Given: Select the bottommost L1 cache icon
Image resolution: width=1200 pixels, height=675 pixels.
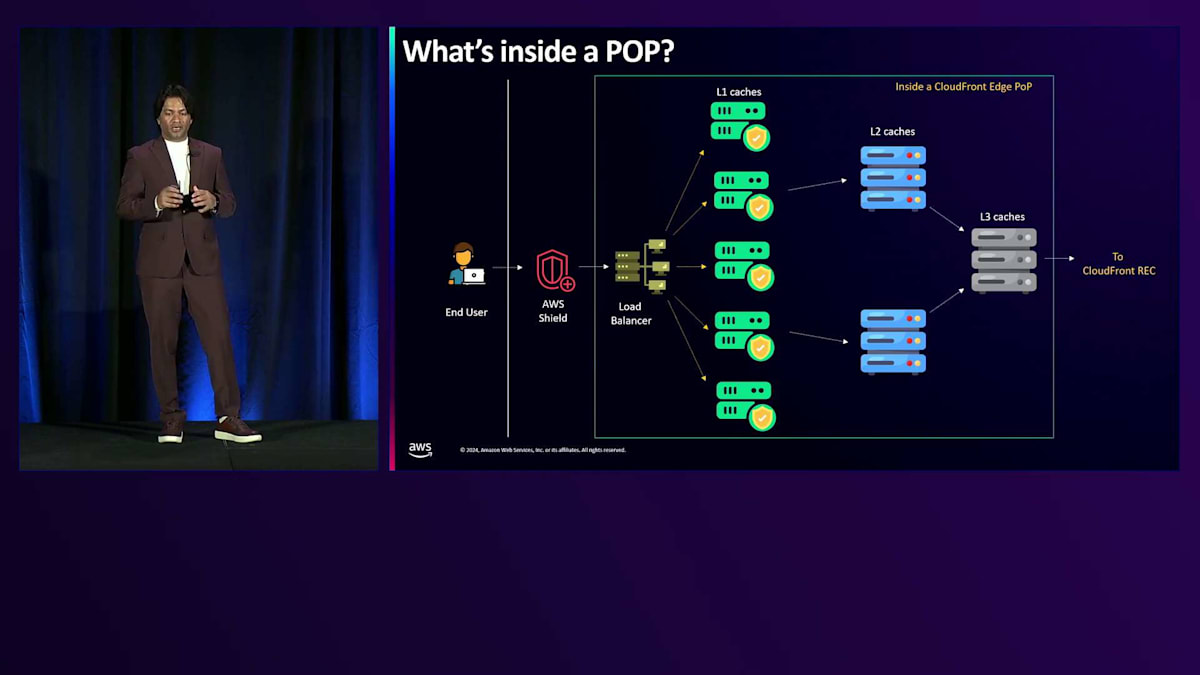Looking at the screenshot, I should click(746, 405).
